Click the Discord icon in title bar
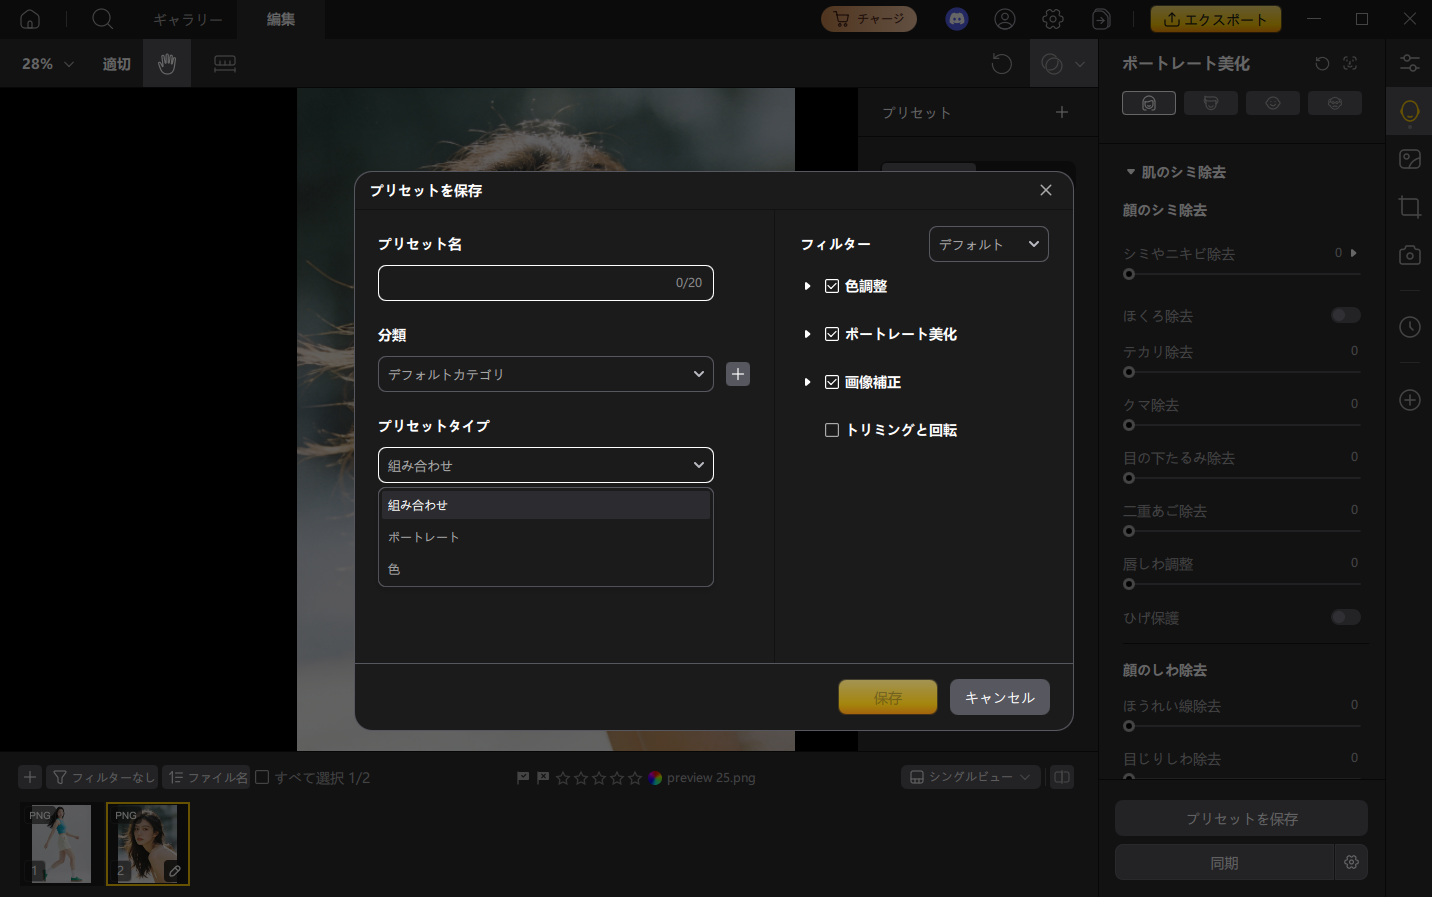The image size is (1432, 897). [957, 19]
